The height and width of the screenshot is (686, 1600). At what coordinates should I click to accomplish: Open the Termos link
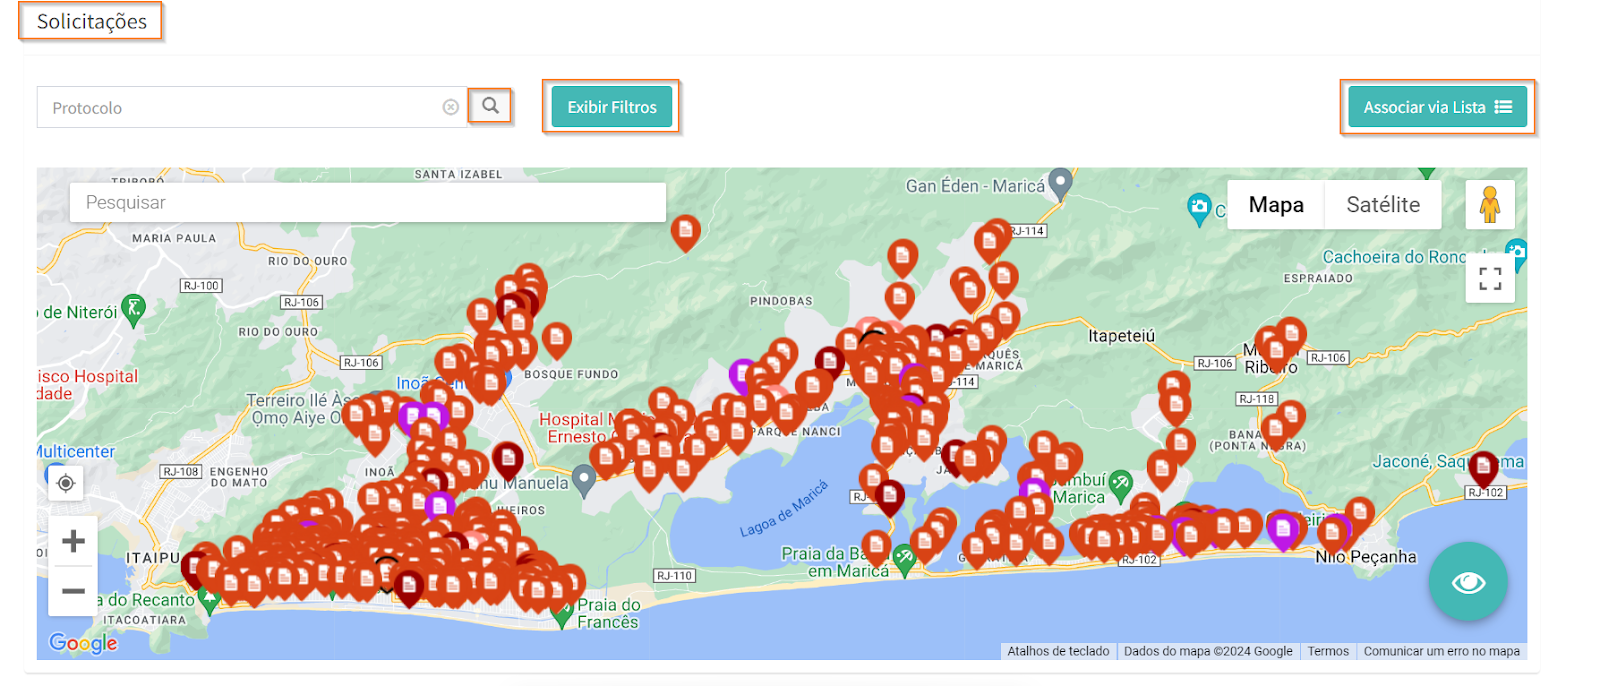point(1327,651)
